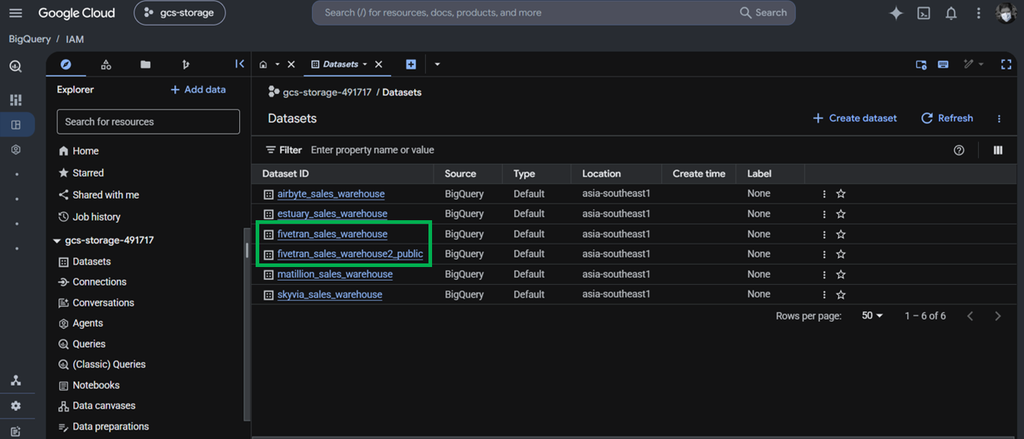The width and height of the screenshot is (1024, 439).
Task: Star the skyvia_sales_warehouse dataset
Action: pos(841,295)
